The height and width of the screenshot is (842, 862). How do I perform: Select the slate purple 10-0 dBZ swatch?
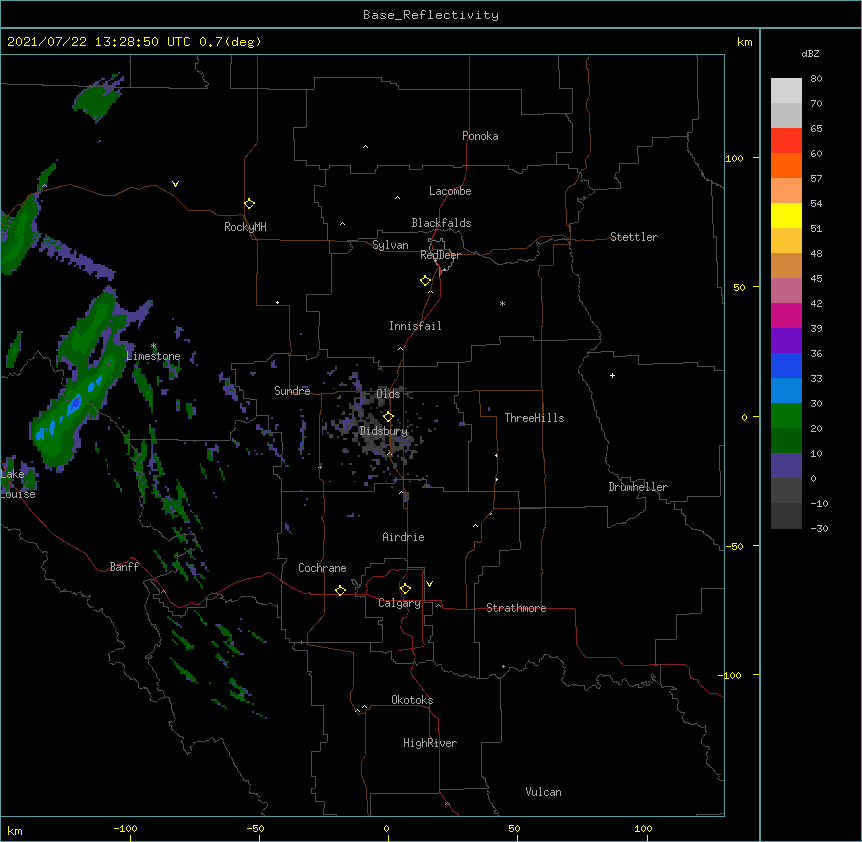click(786, 466)
